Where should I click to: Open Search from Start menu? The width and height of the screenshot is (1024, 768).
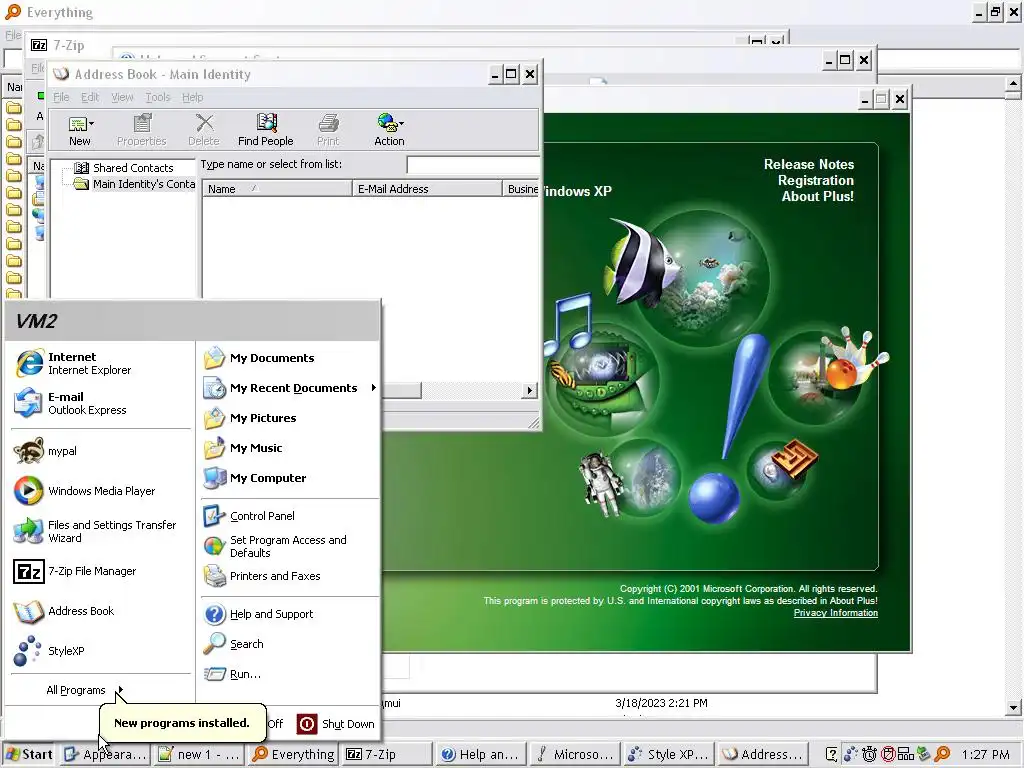click(290, 644)
